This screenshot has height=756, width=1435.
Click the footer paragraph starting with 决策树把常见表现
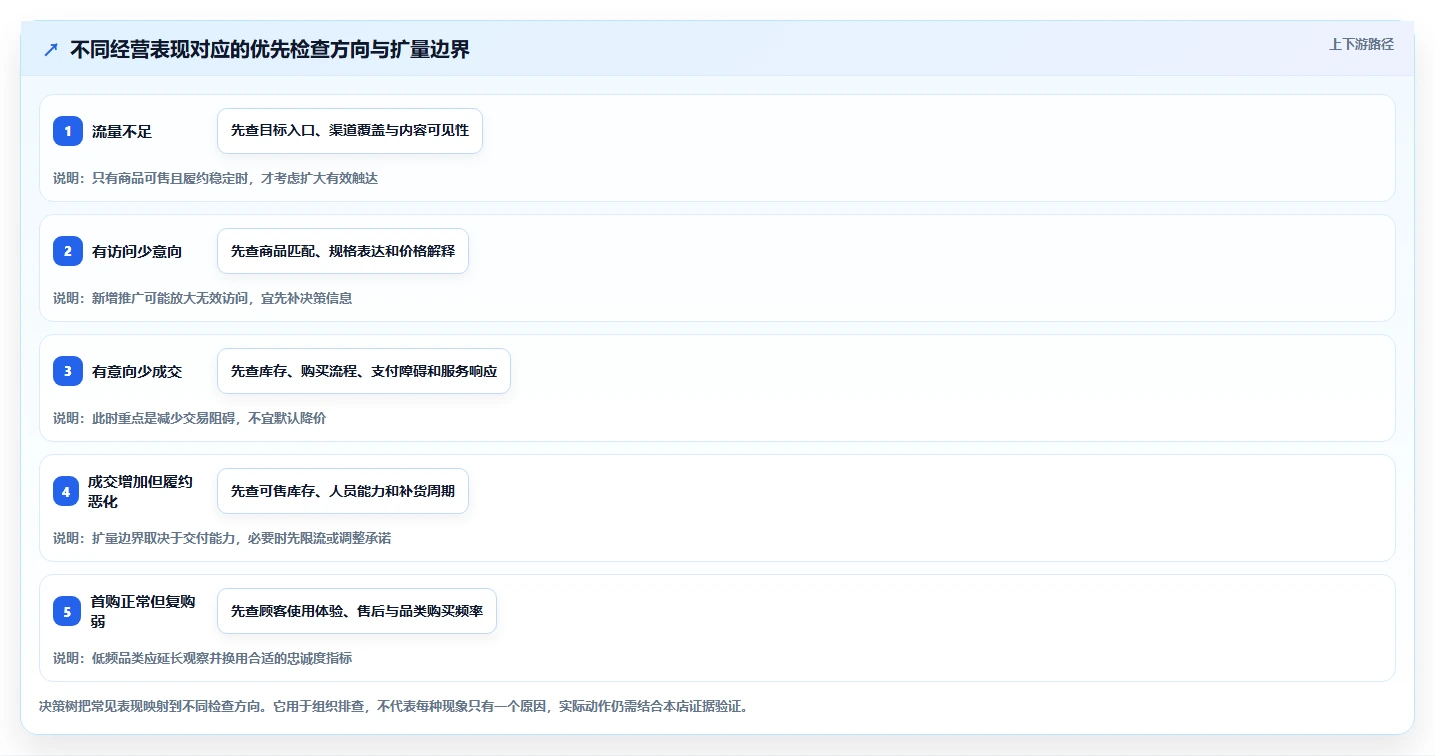[x=393, y=706]
